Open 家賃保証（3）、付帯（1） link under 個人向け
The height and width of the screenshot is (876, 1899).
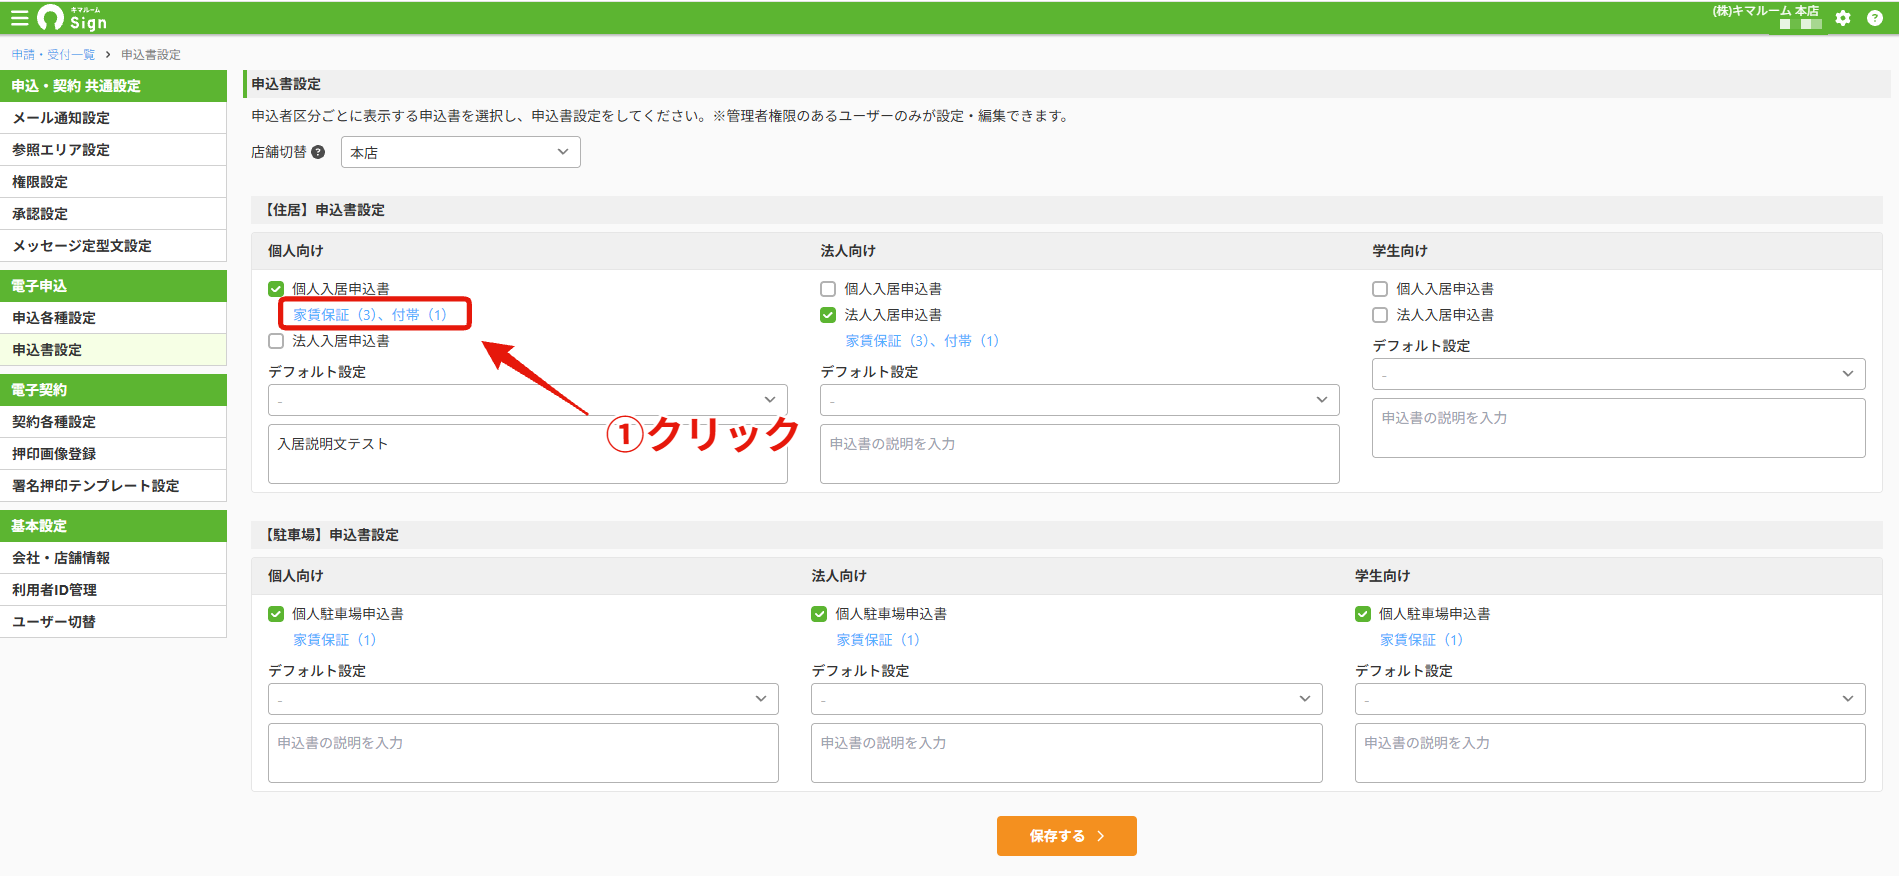click(370, 315)
